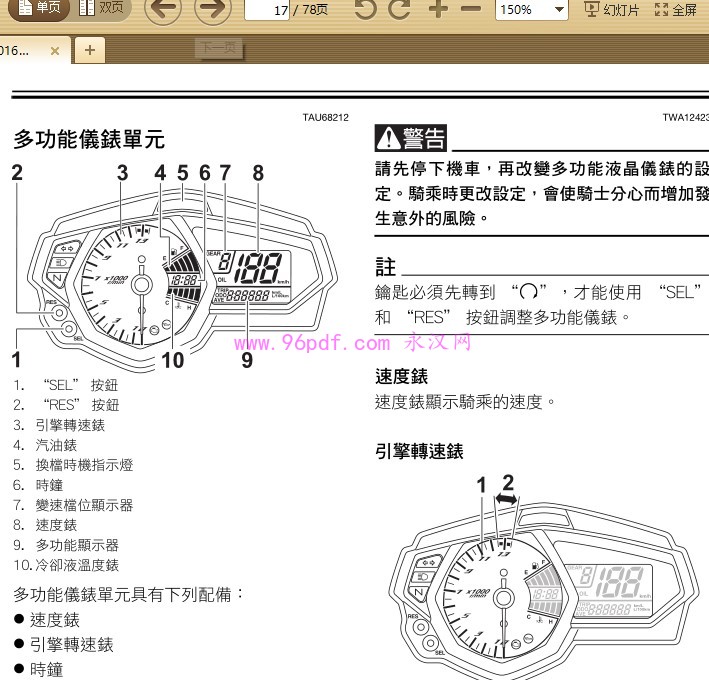709x680 pixels.
Task: Start slideshow mode (幻灯片)
Action: (x=611, y=9)
